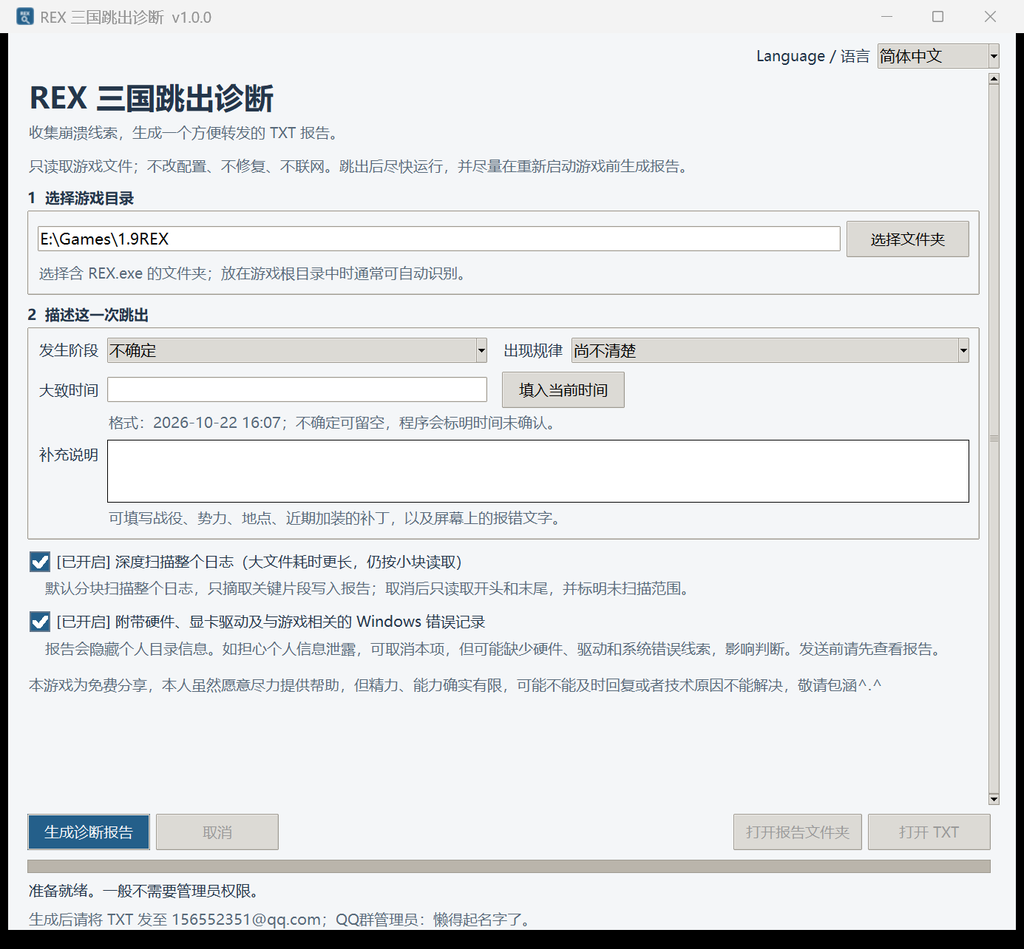Click the 生成诊断报告 button
This screenshot has height=949, width=1024.
click(x=88, y=832)
